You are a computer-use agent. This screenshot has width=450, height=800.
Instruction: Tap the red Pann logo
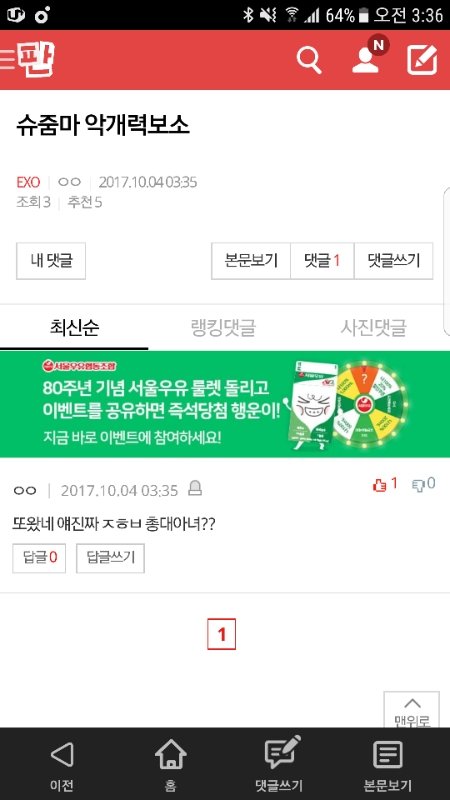(x=36, y=59)
